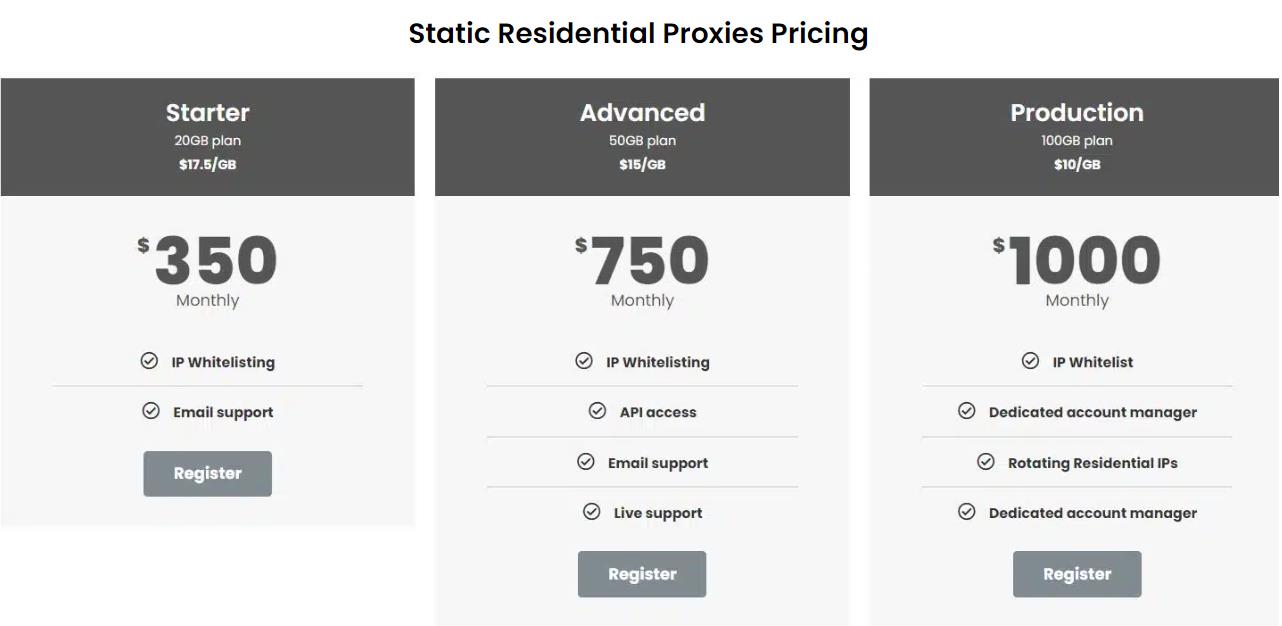Register for the Advanced plan
The width and height of the screenshot is (1282, 626).
pyautogui.click(x=642, y=574)
